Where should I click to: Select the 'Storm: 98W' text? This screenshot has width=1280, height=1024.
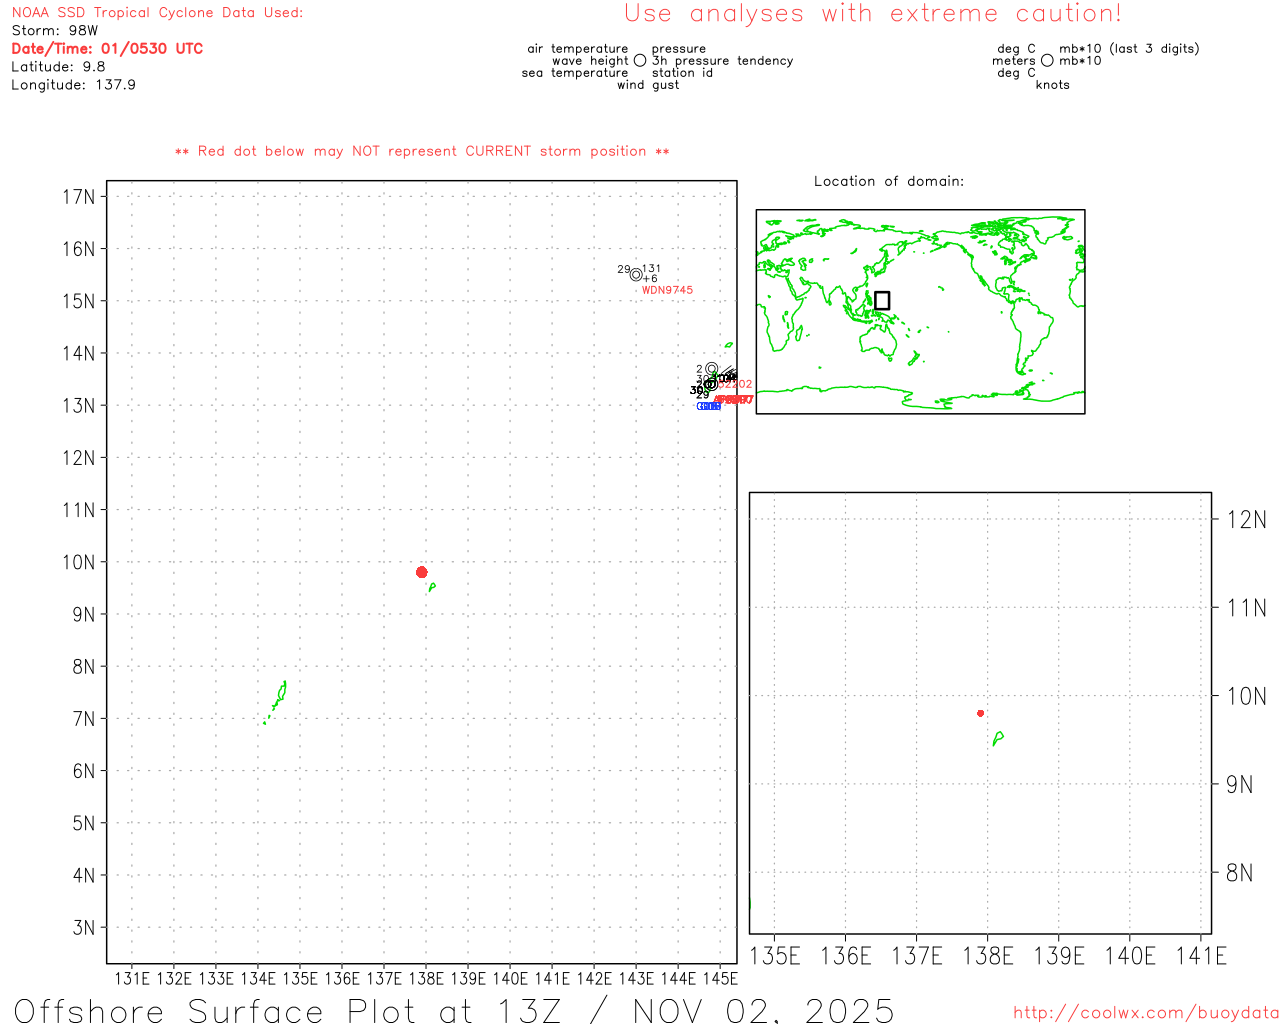tap(55, 31)
